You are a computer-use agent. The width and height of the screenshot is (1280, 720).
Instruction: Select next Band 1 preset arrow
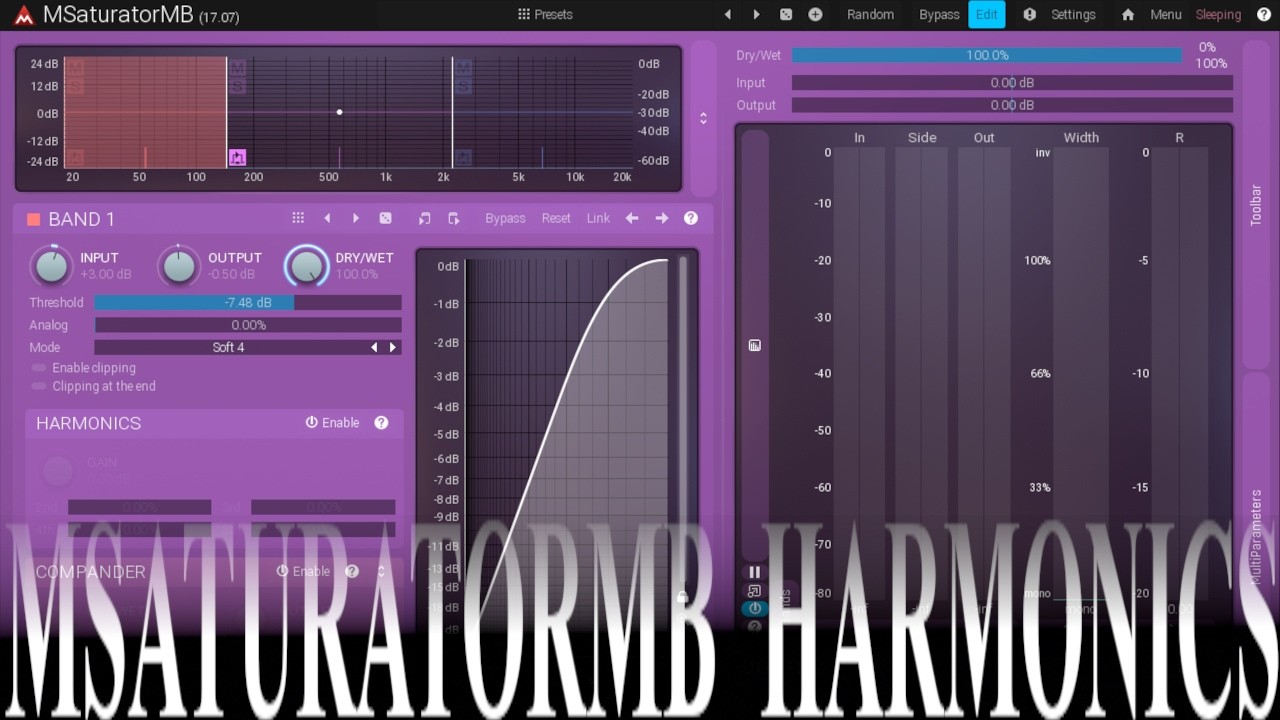[356, 218]
